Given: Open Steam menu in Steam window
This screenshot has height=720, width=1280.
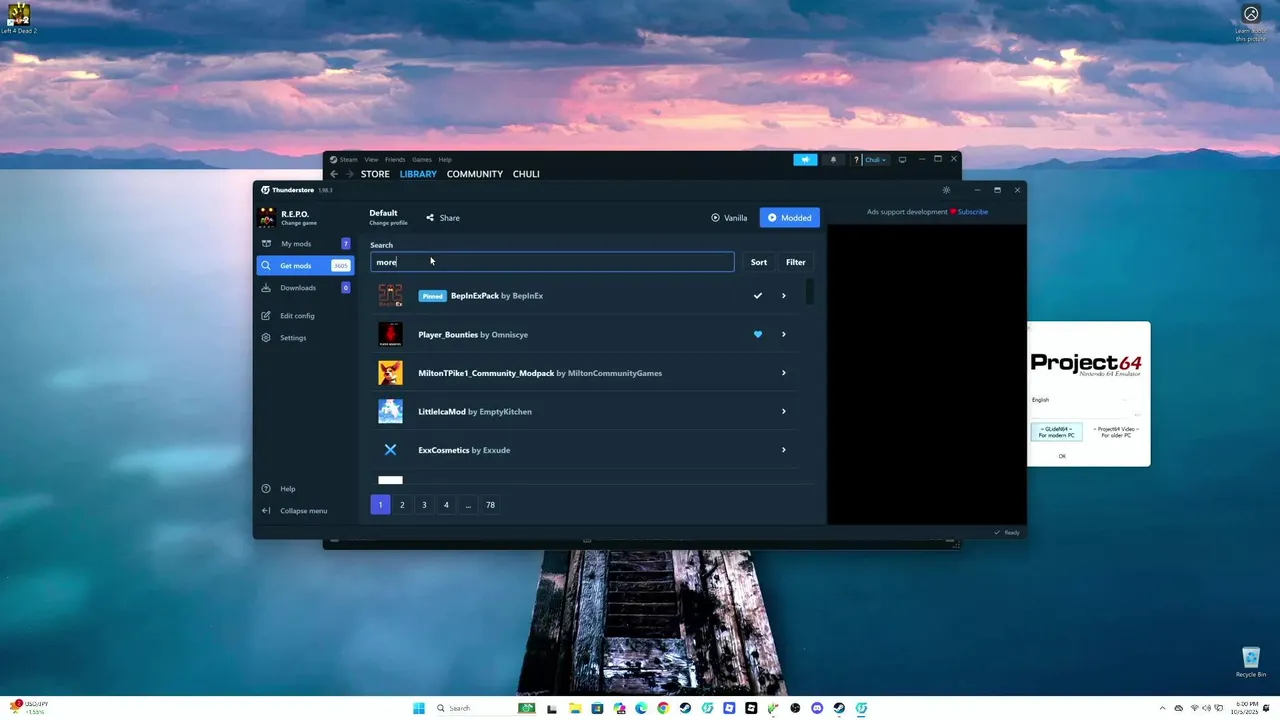Looking at the screenshot, I should pyautogui.click(x=348, y=160).
